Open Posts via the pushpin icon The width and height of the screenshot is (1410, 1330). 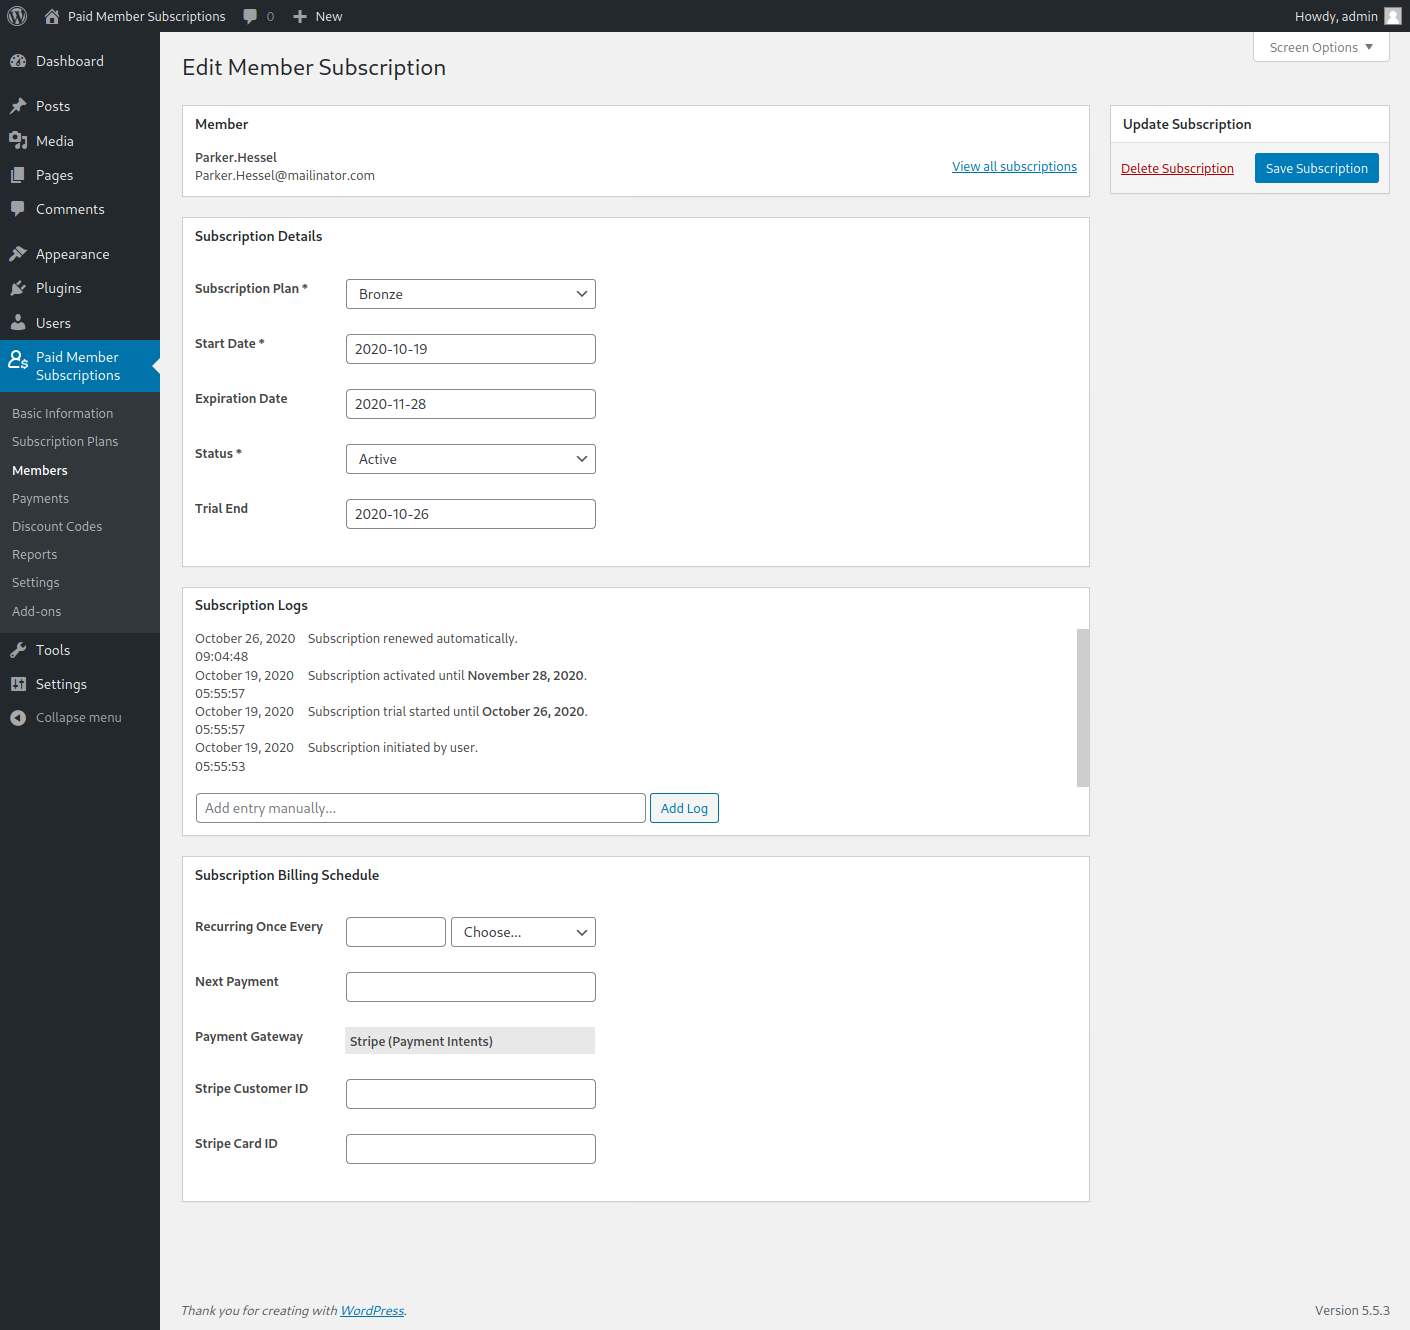(x=18, y=106)
